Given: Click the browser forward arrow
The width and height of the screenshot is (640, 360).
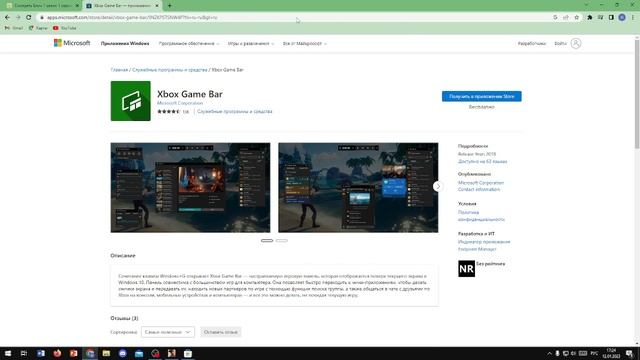Looking at the screenshot, I should (x=18, y=18).
